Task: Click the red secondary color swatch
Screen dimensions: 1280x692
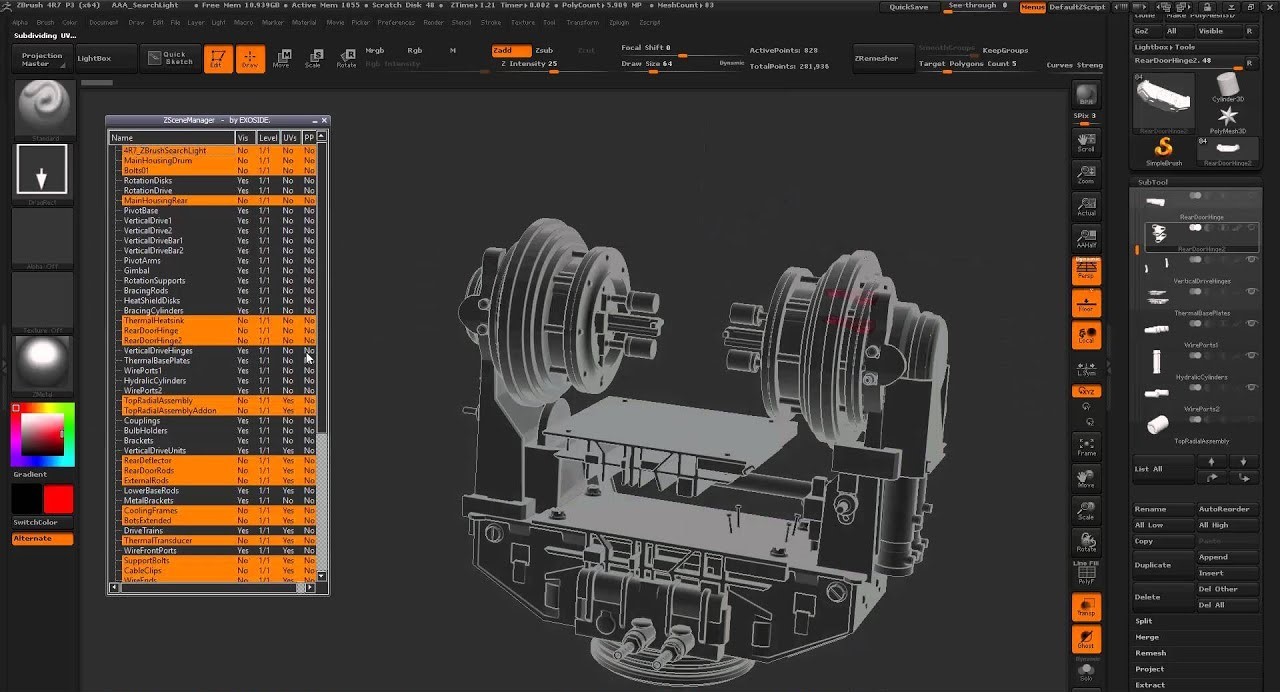Action: pyautogui.click(x=58, y=499)
